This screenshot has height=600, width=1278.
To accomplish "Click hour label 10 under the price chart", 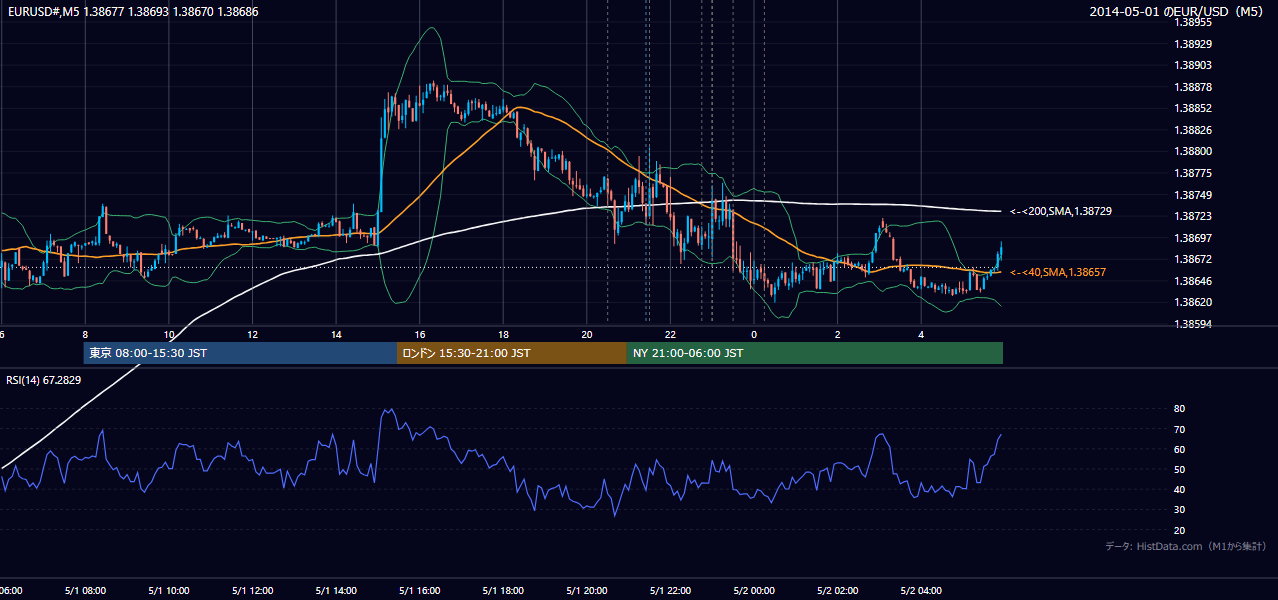I will coord(169,334).
